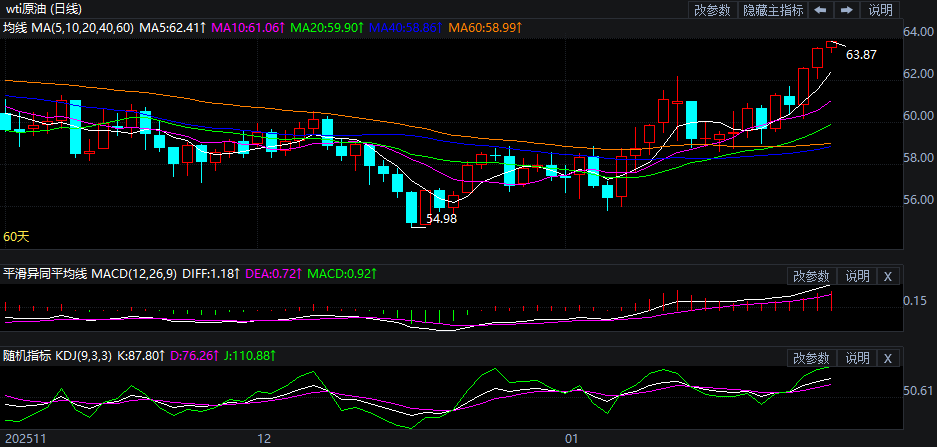Select the 平滑异同平均线 MACD(12,26,9) label

coord(91,273)
